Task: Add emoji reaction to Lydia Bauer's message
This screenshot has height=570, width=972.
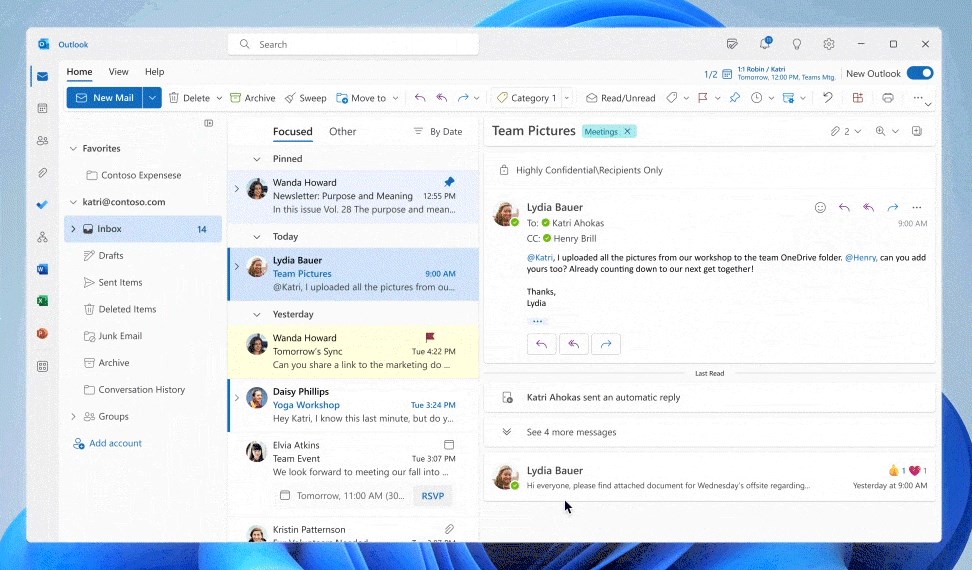Action: point(820,208)
